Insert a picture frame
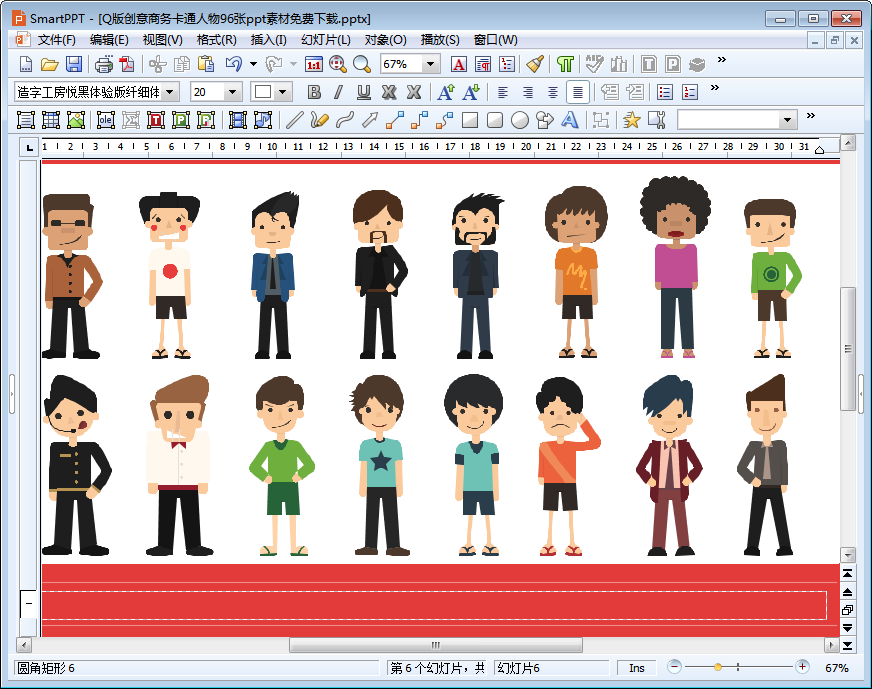Viewport: 872px width, 689px height. click(x=76, y=120)
